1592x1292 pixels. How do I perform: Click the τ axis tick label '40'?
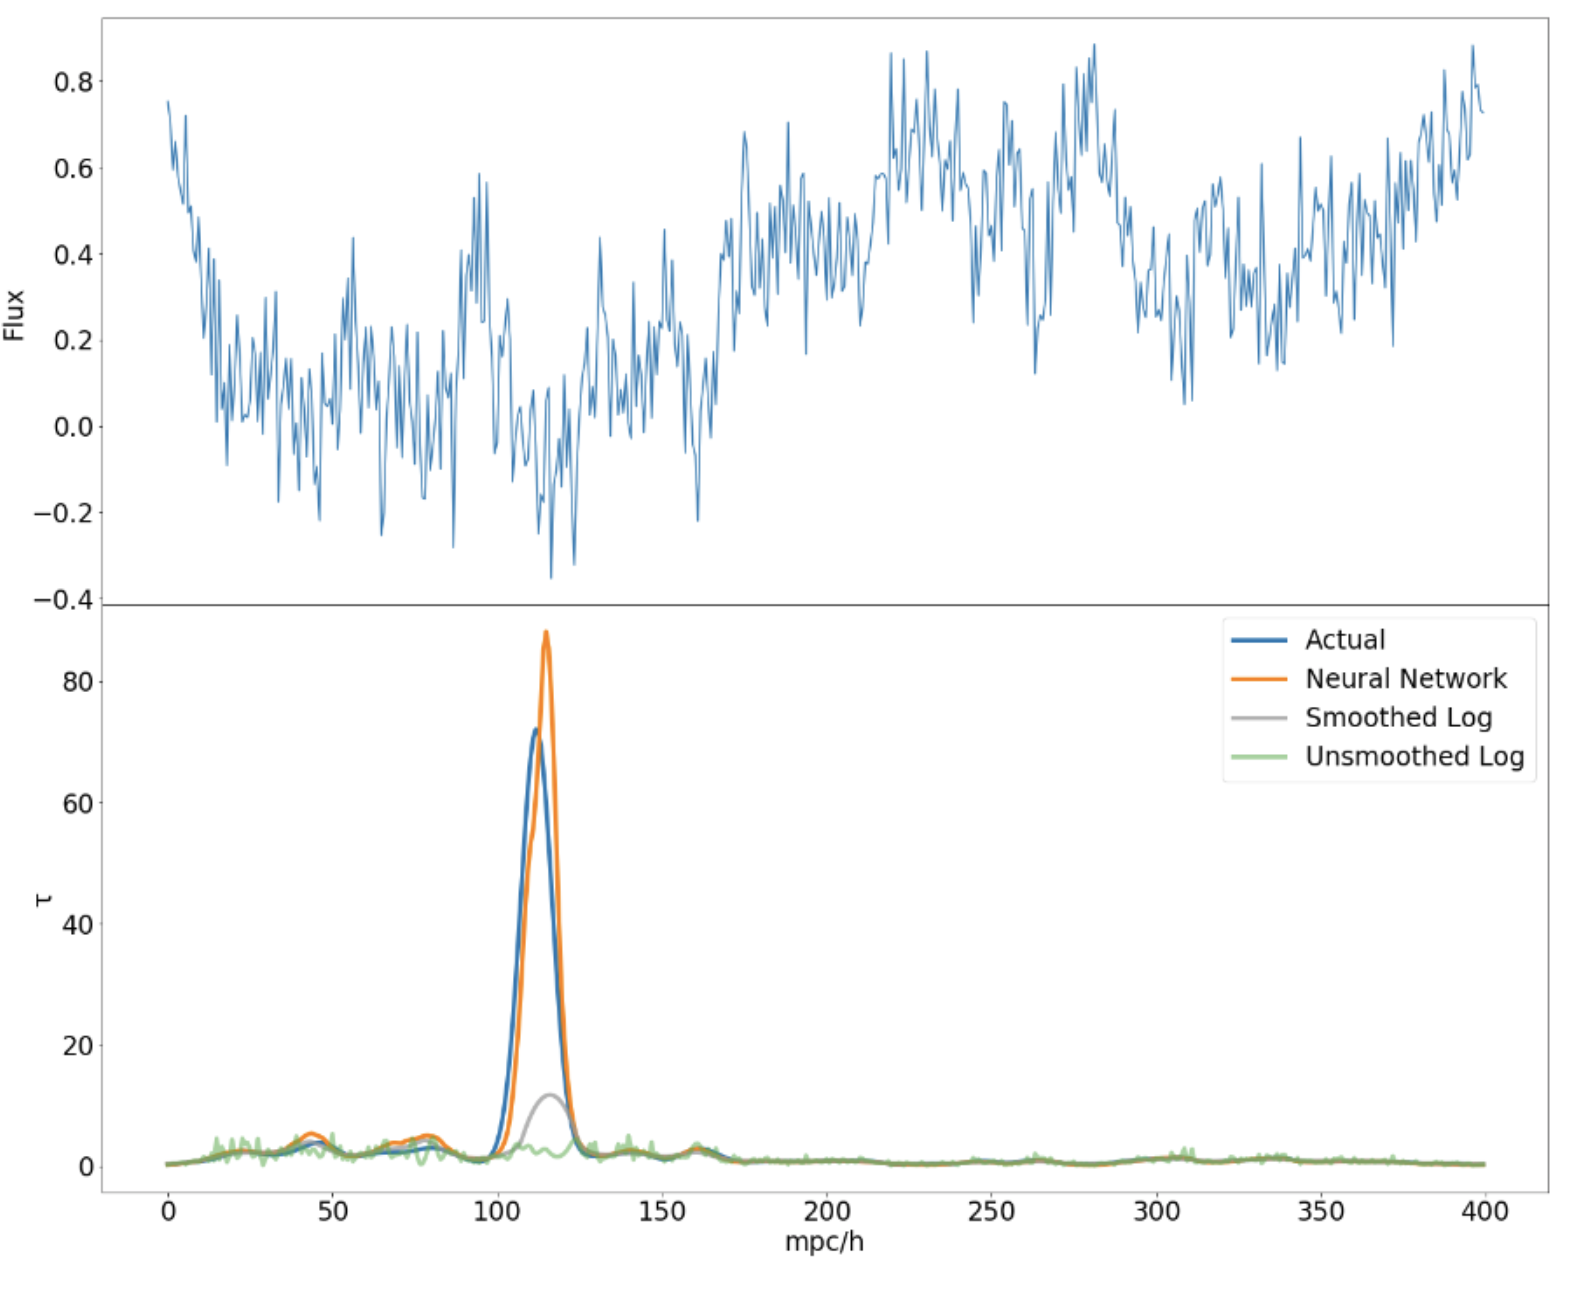pos(78,925)
